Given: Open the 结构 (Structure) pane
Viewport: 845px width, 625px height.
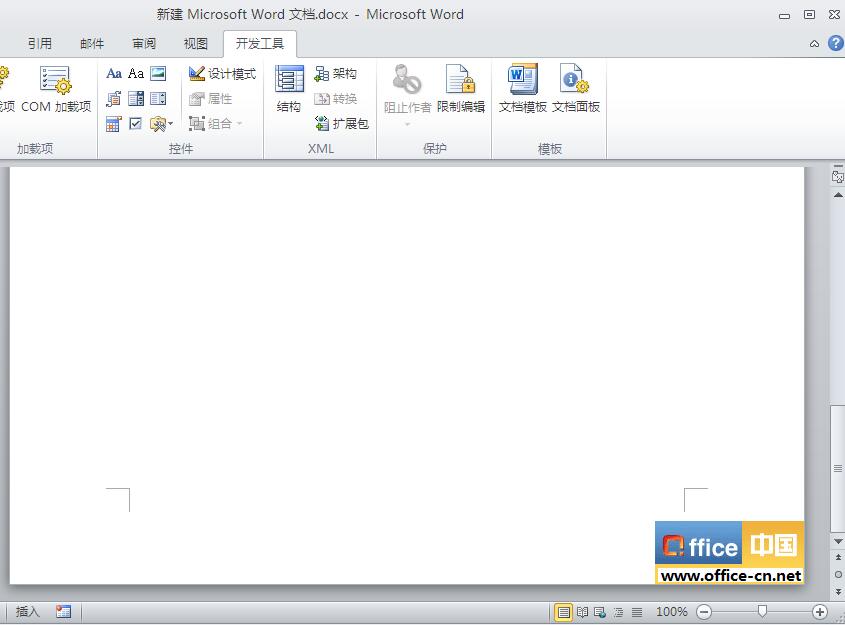Looking at the screenshot, I should pos(289,89).
